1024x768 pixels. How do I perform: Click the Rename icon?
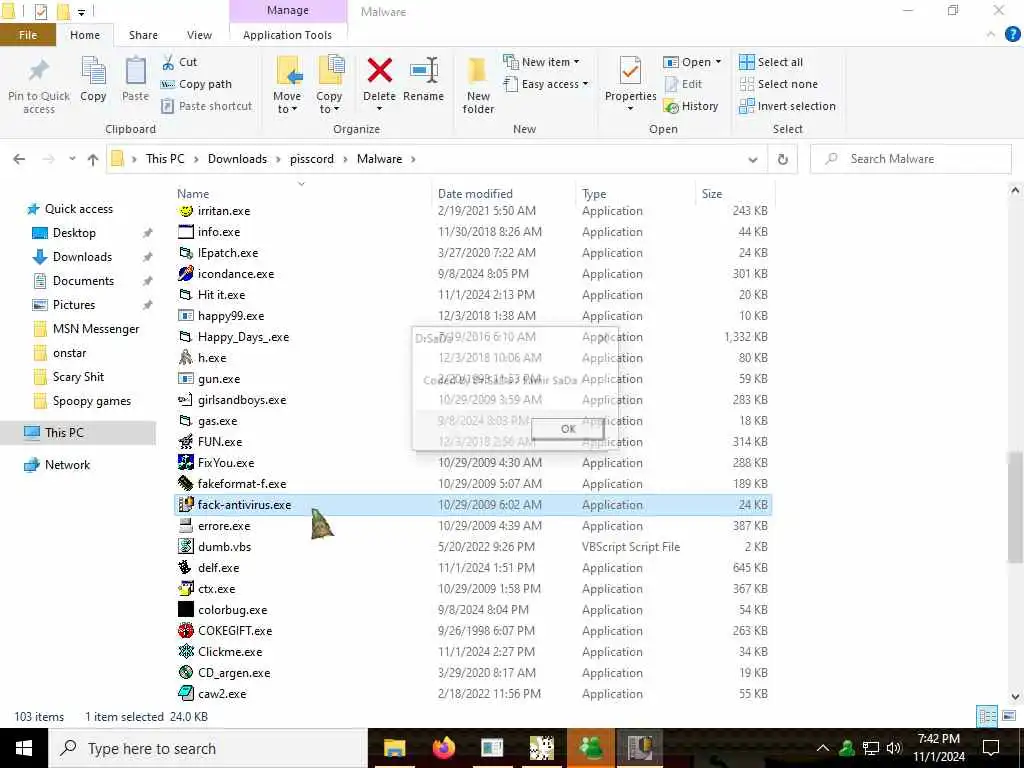tap(423, 70)
